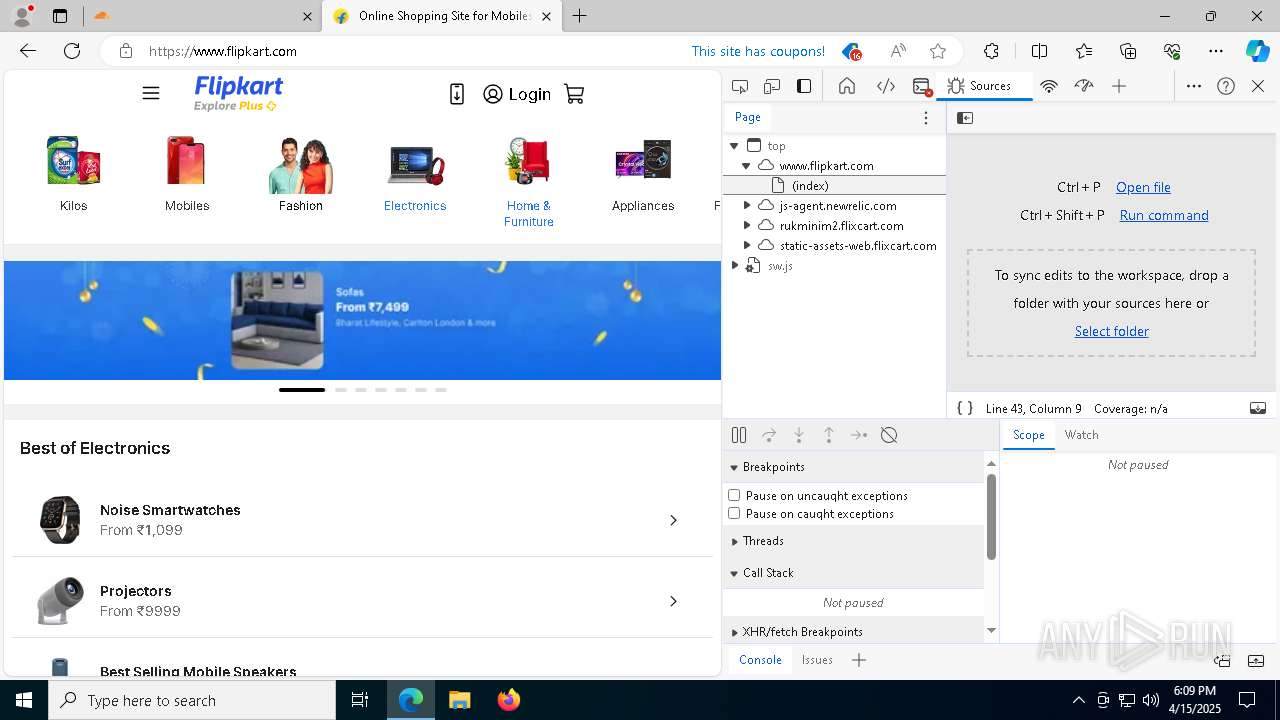
Task: Click the Quick View move icon beside the expand button
Action: coord(1222,660)
